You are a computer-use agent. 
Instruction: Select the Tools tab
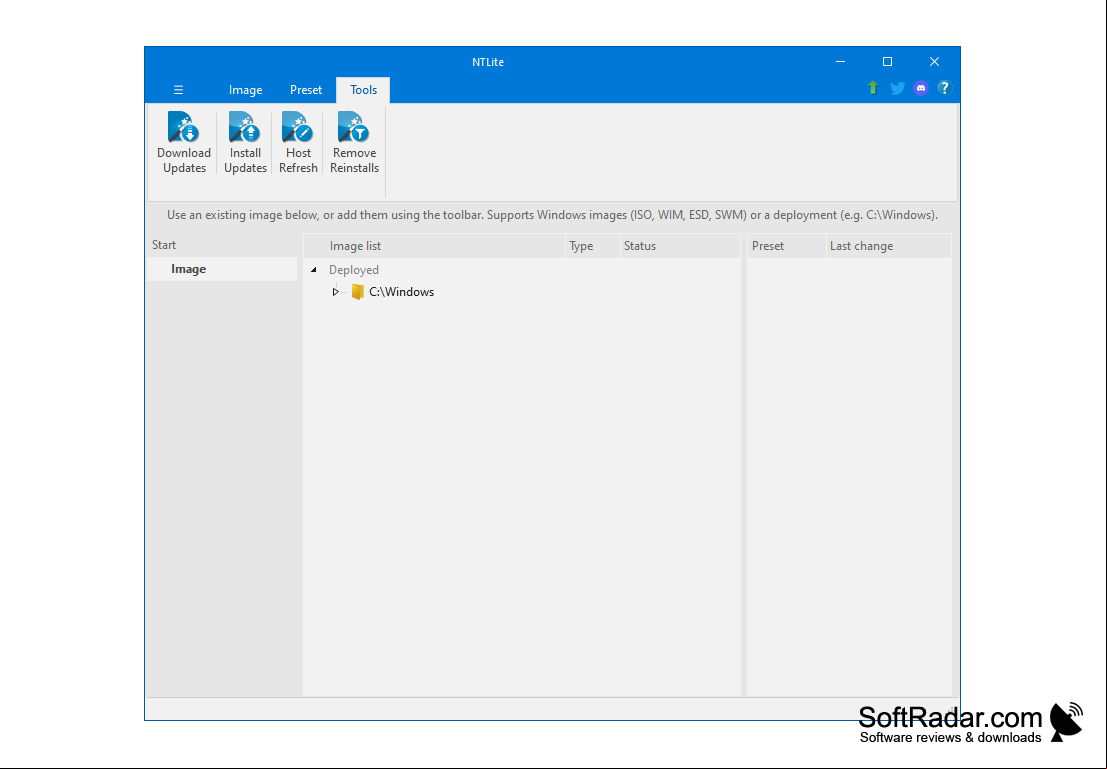[363, 90]
